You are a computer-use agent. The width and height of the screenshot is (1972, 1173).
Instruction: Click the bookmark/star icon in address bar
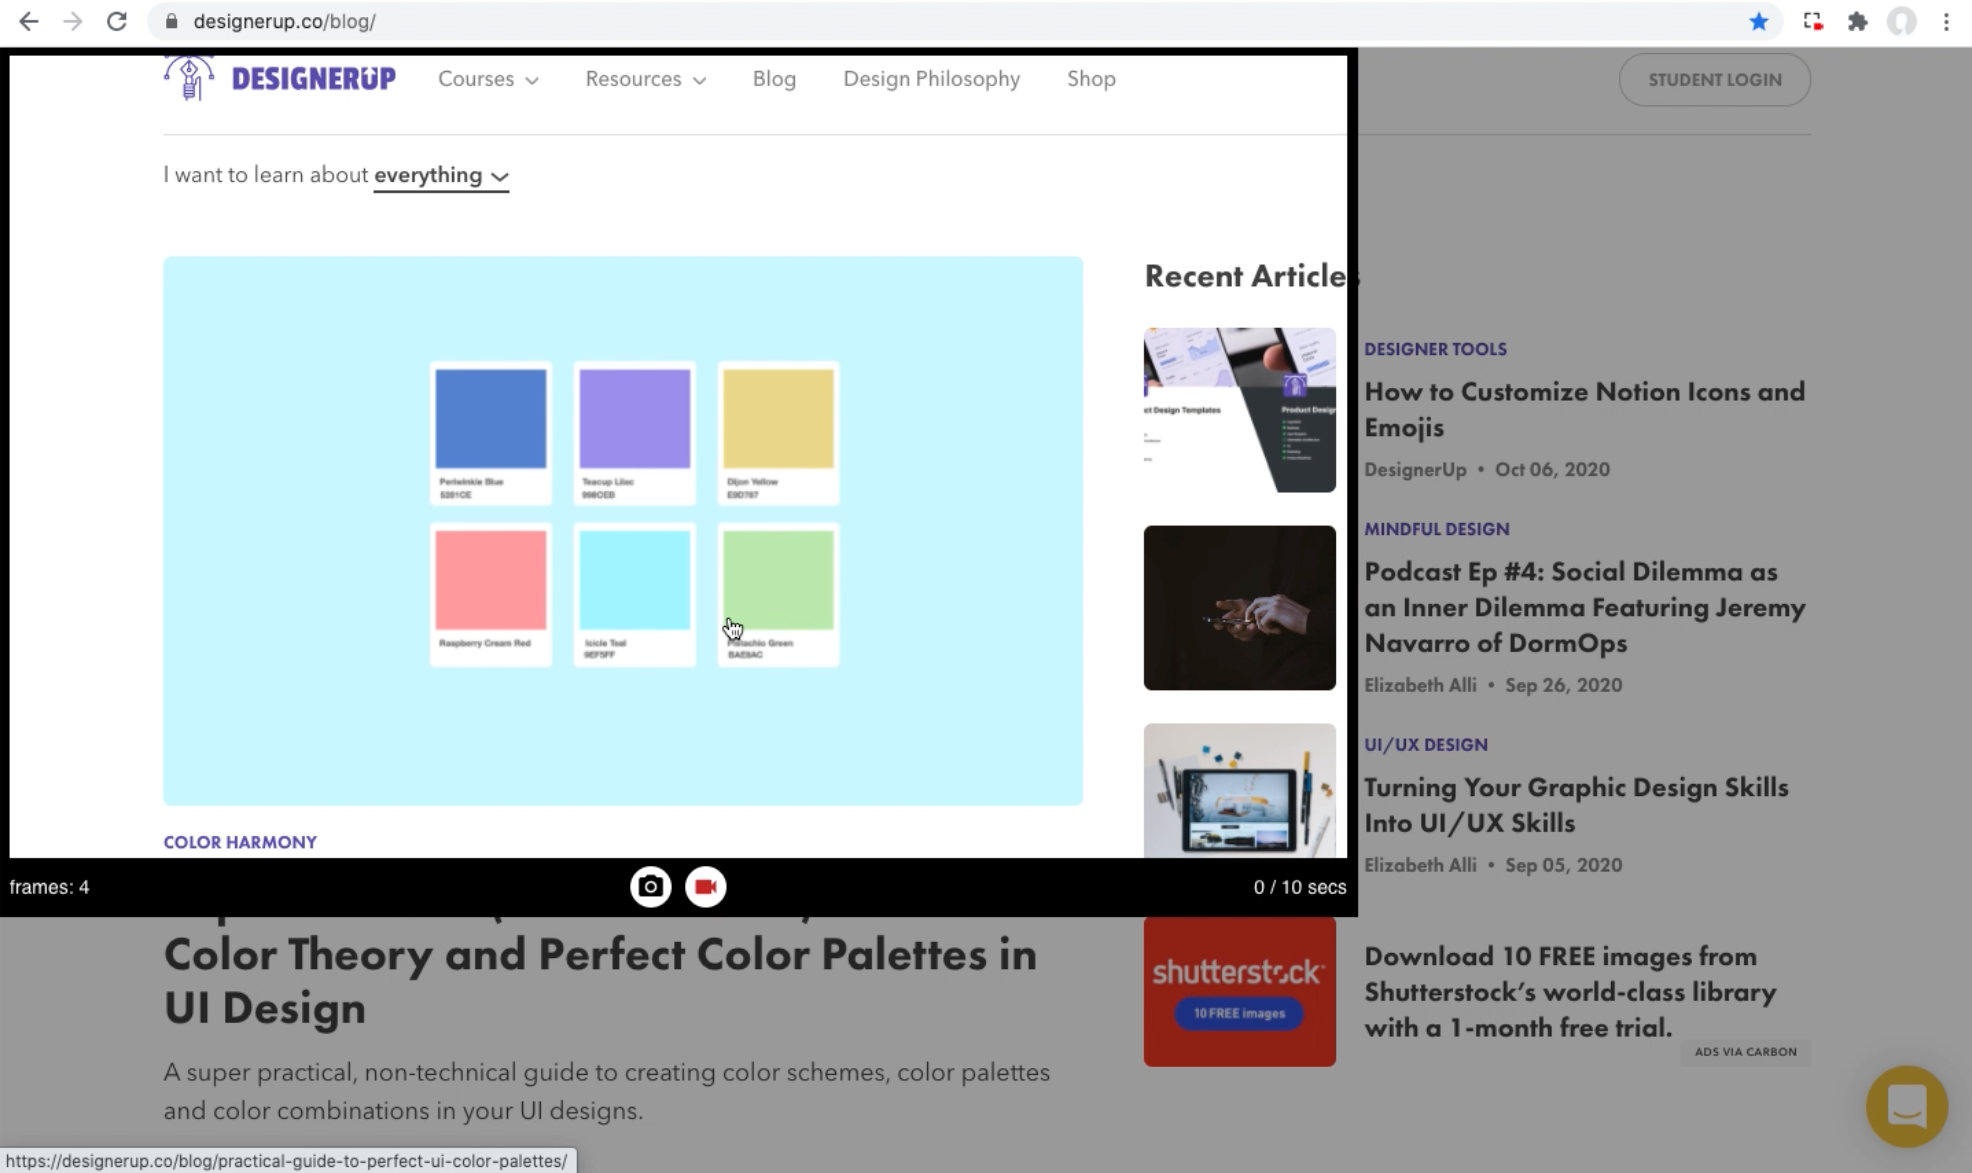coord(1758,22)
